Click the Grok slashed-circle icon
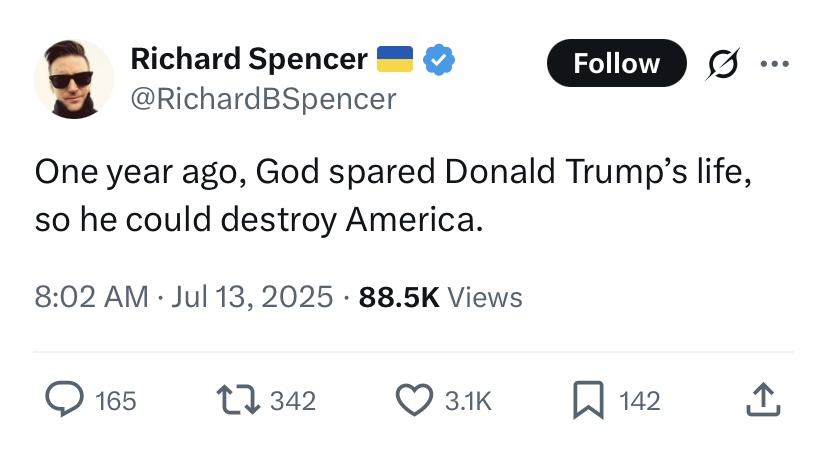This screenshot has width=827, height=453. tap(723, 64)
